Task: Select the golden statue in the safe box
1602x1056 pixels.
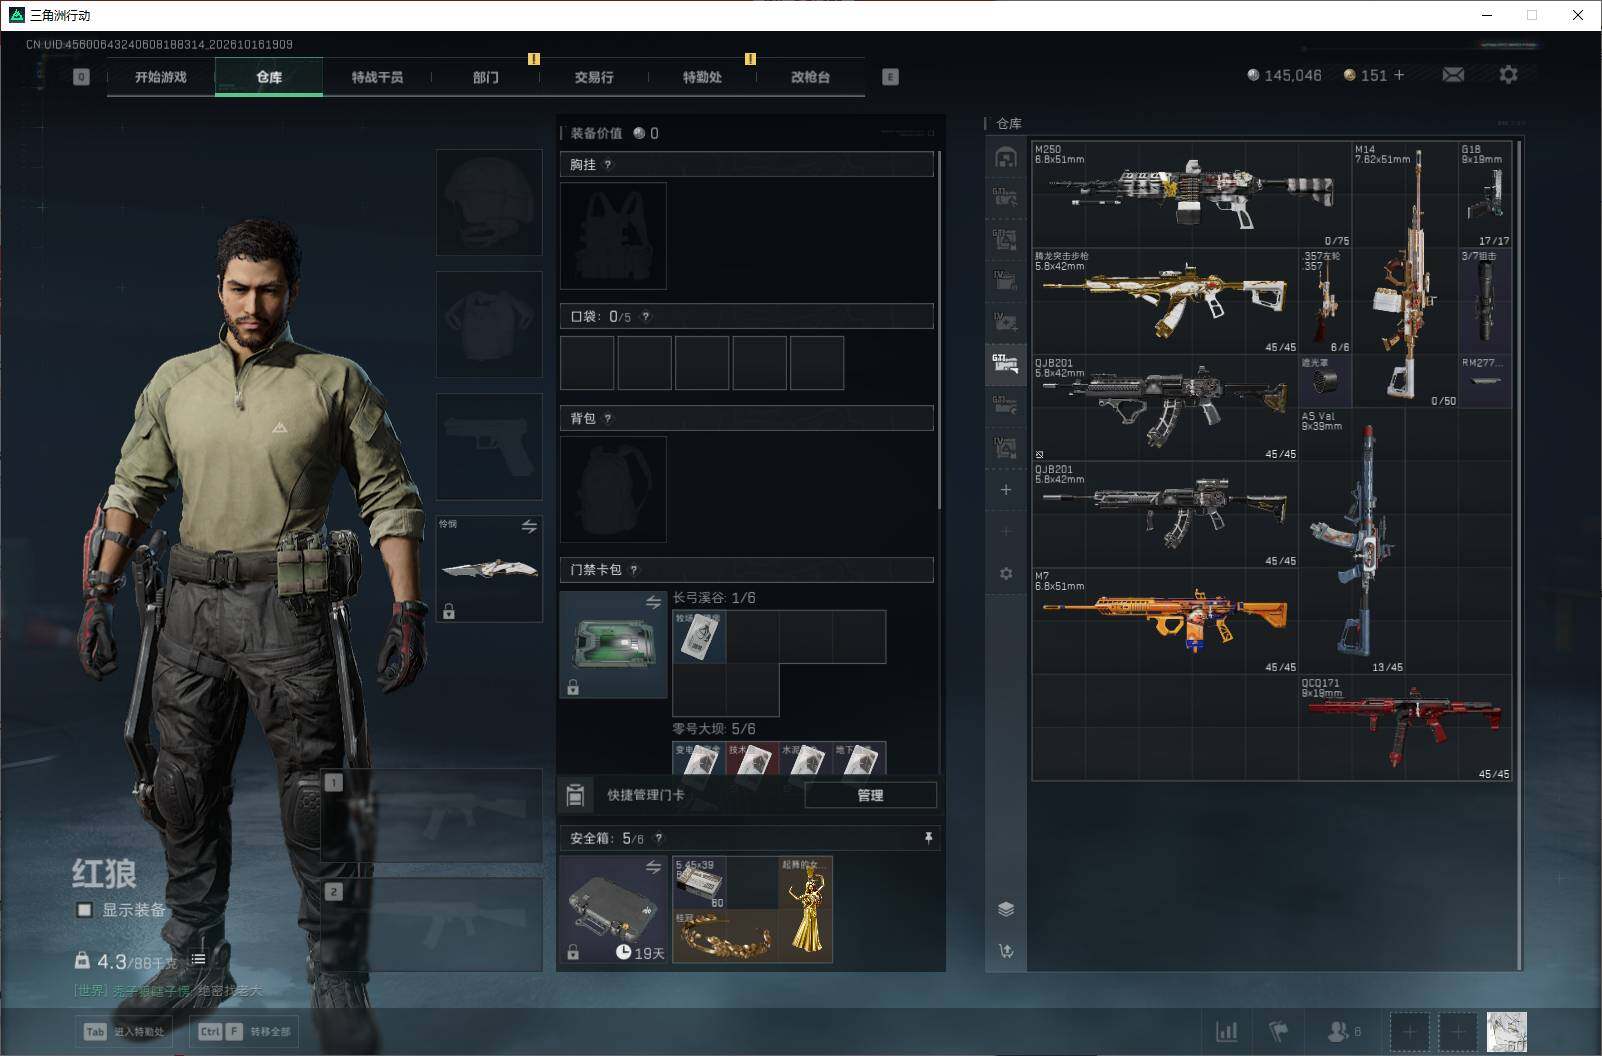Action: coord(806,909)
